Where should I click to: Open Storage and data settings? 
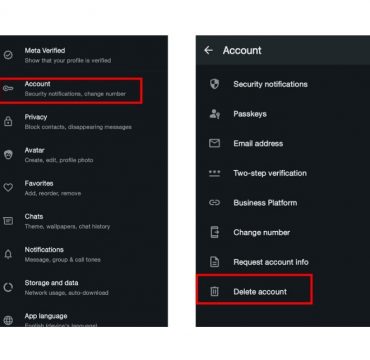tap(84, 287)
